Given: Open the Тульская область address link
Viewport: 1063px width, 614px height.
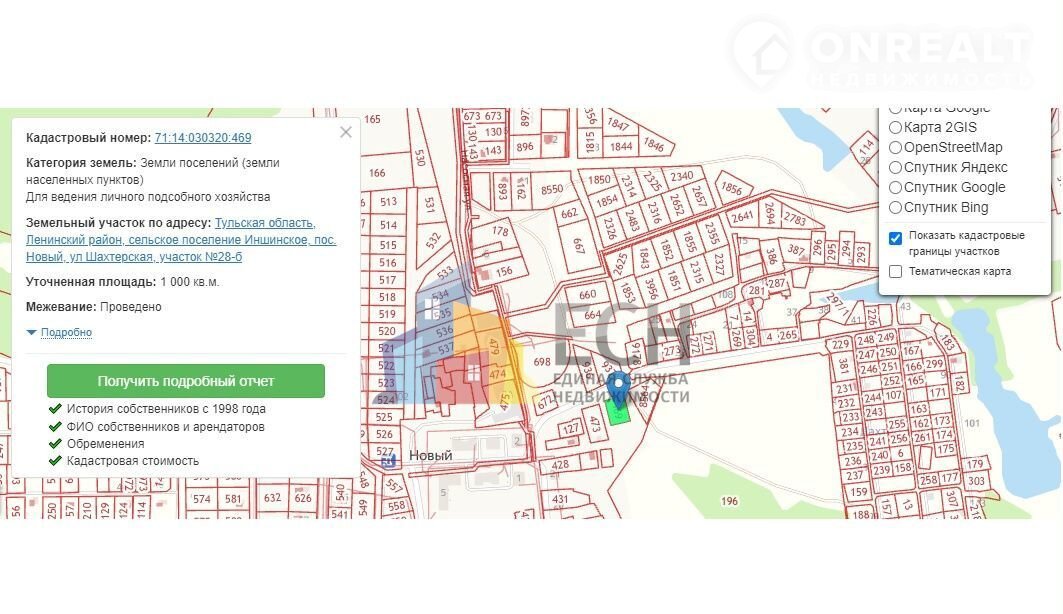Looking at the screenshot, I should coord(265,223).
